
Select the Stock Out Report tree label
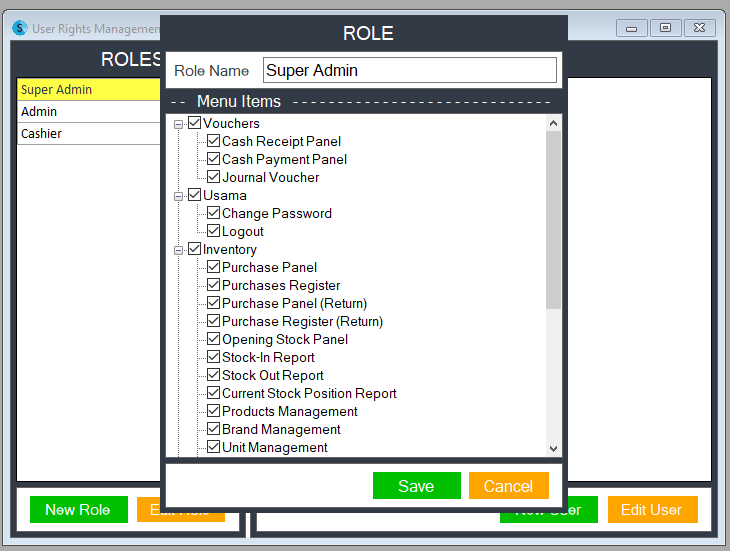coord(273,375)
